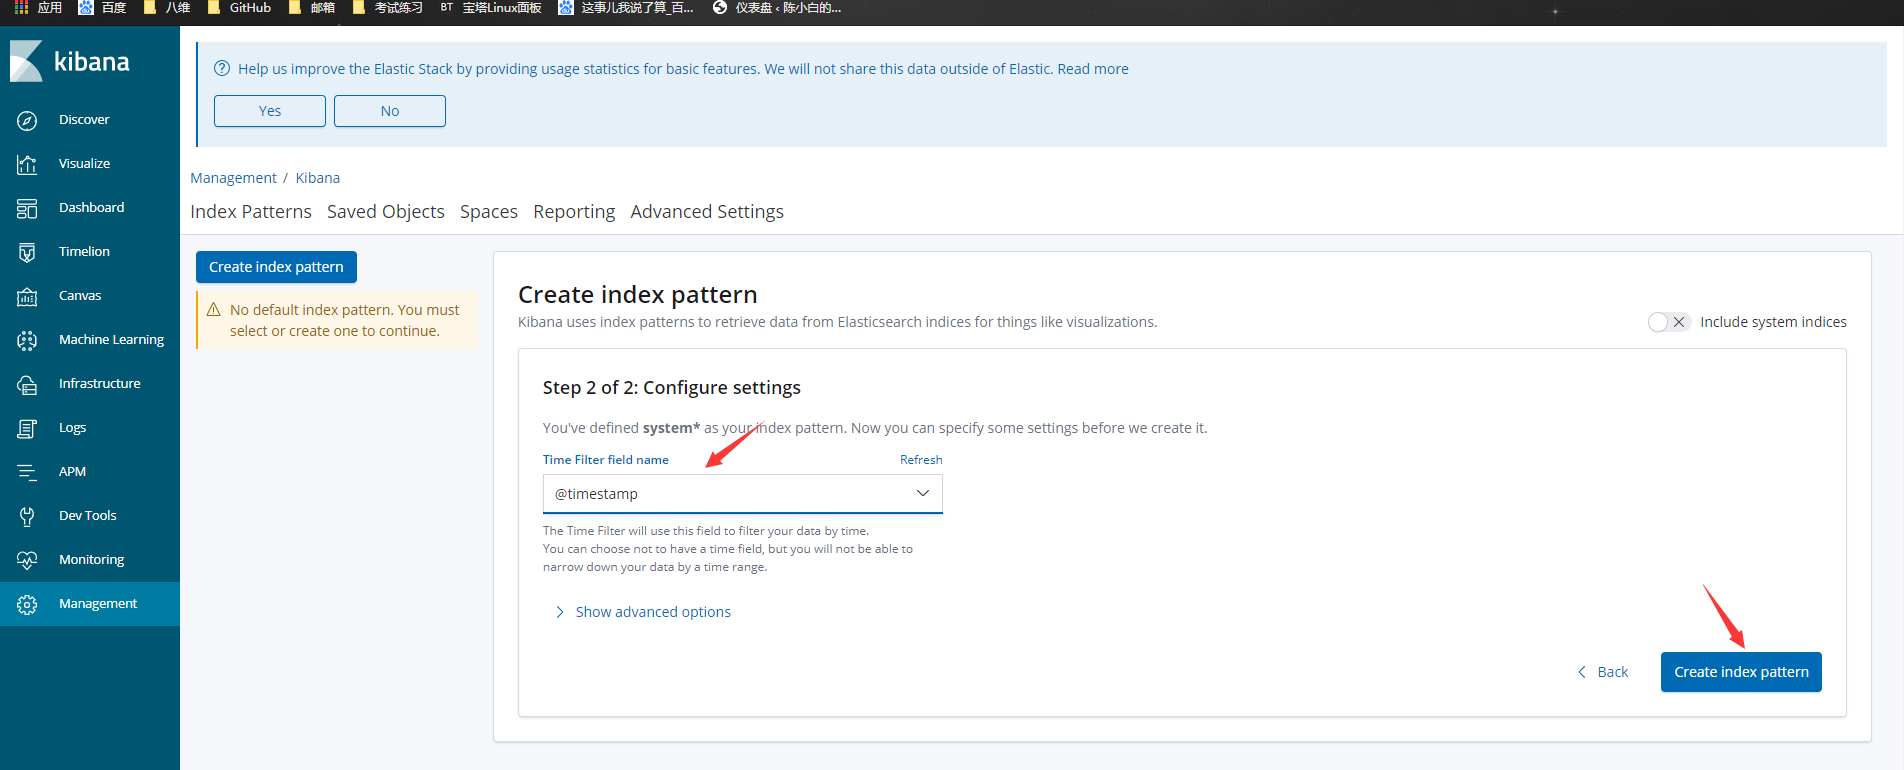1904x770 pixels.
Task: Open the Dev Tools wrench icon
Action: pyautogui.click(x=27, y=516)
